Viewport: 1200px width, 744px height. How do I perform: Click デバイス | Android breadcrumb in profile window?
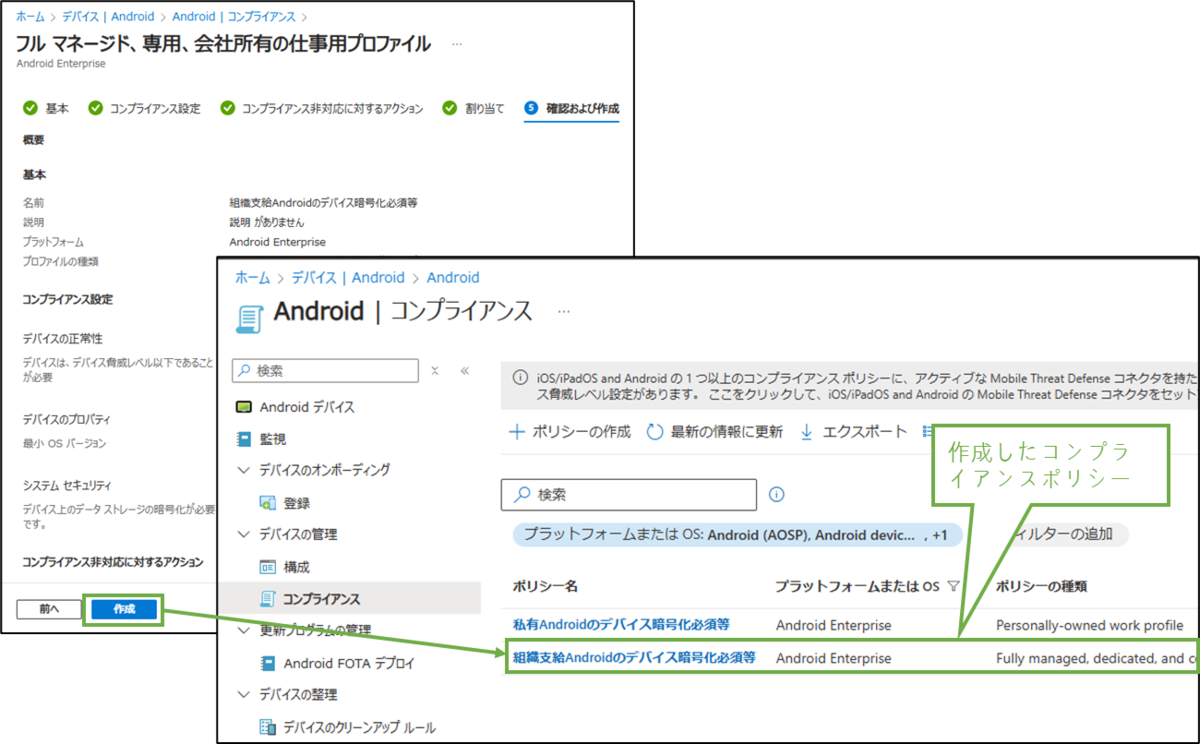pos(108,17)
